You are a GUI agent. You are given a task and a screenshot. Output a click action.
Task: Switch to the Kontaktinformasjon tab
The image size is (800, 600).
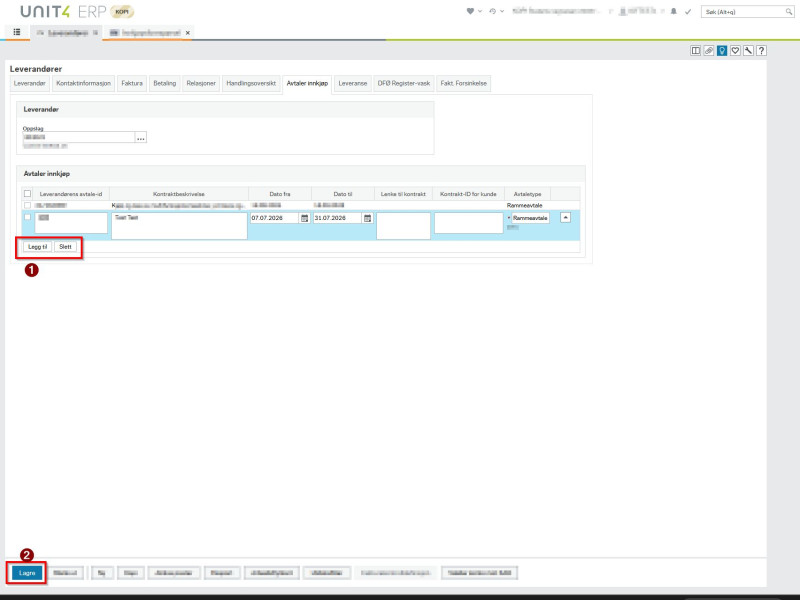(x=84, y=83)
